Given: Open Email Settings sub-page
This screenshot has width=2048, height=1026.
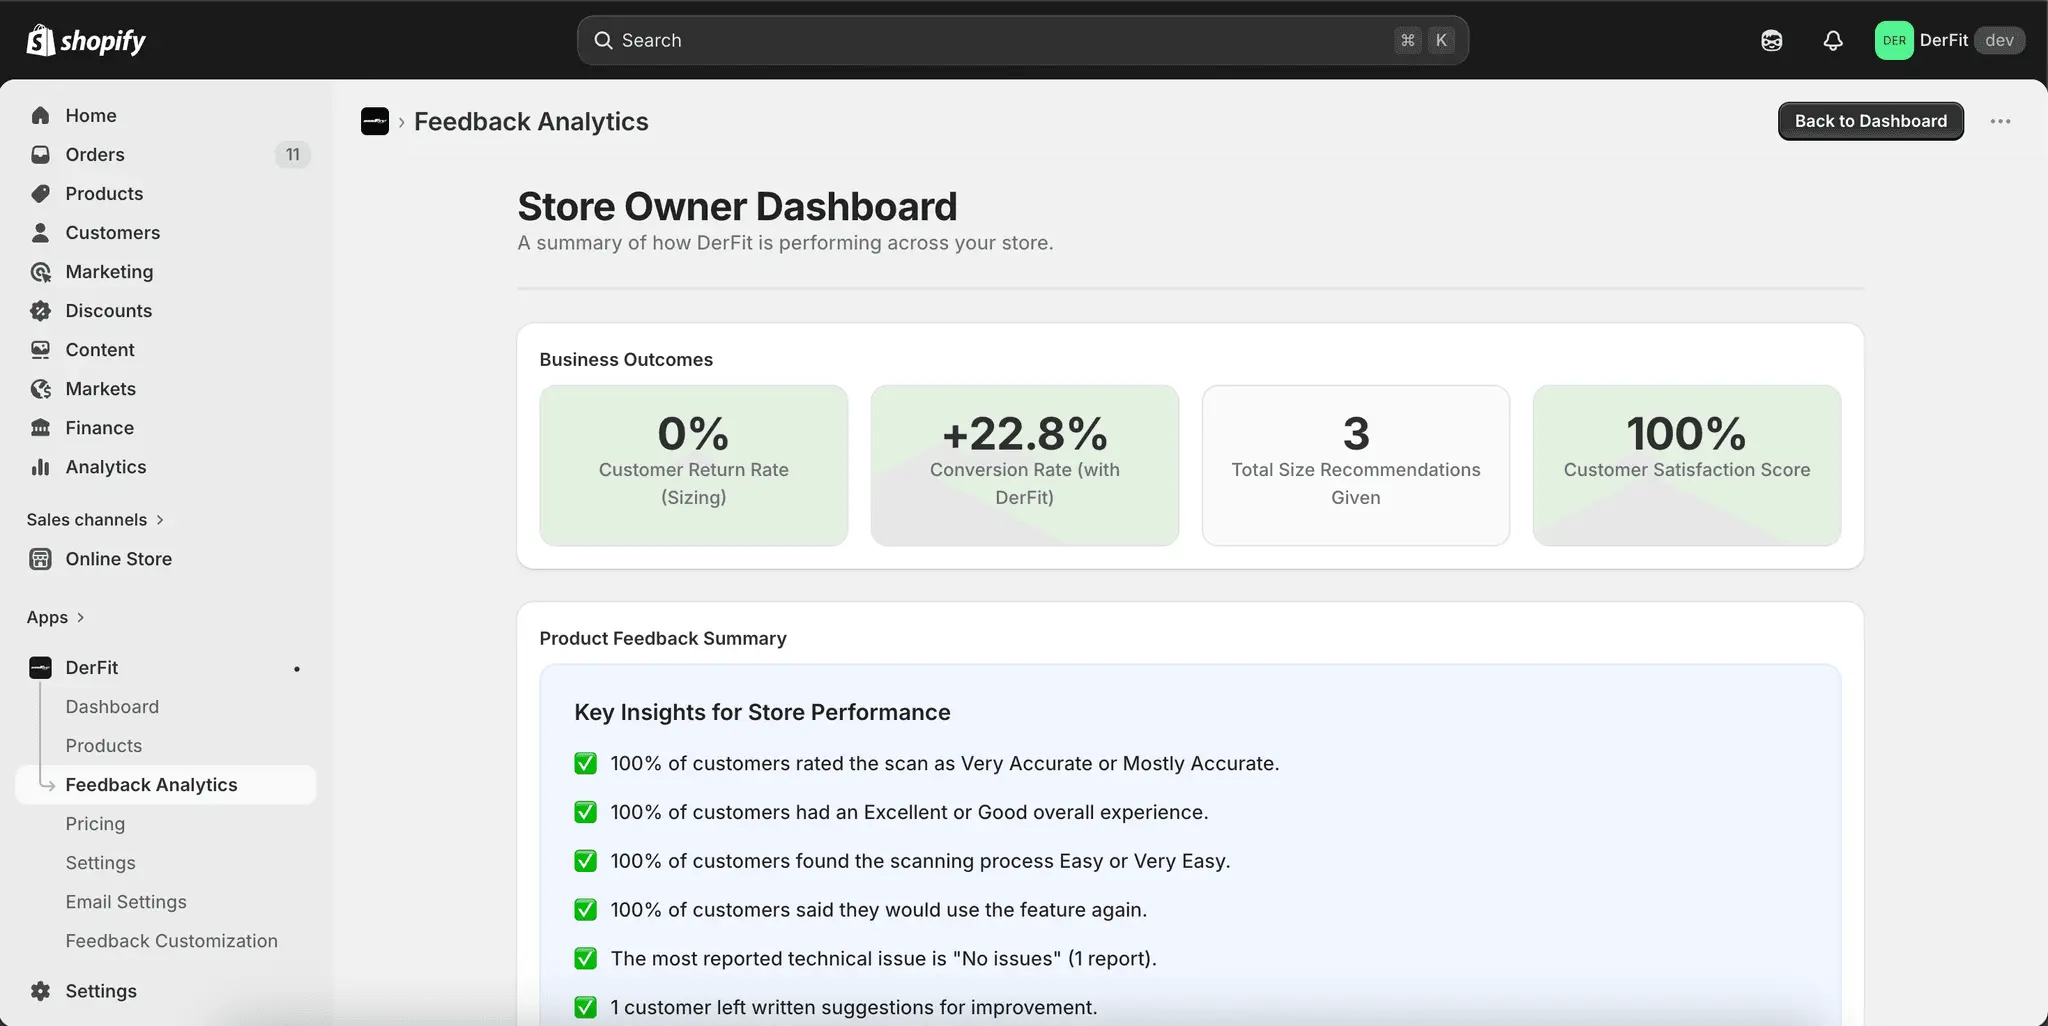Looking at the screenshot, I should 126,901.
